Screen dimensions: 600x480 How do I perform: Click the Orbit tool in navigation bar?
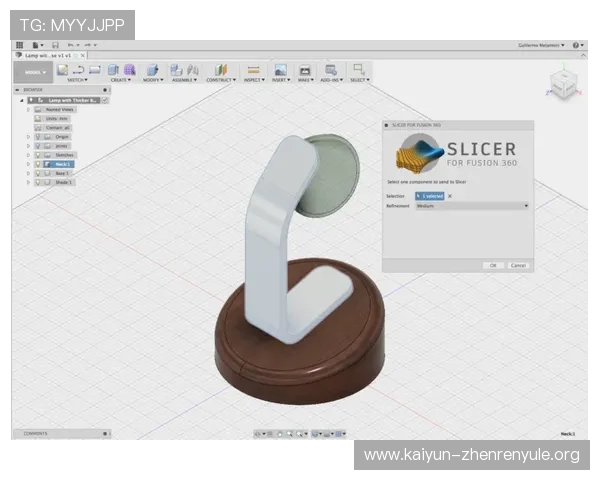point(258,434)
